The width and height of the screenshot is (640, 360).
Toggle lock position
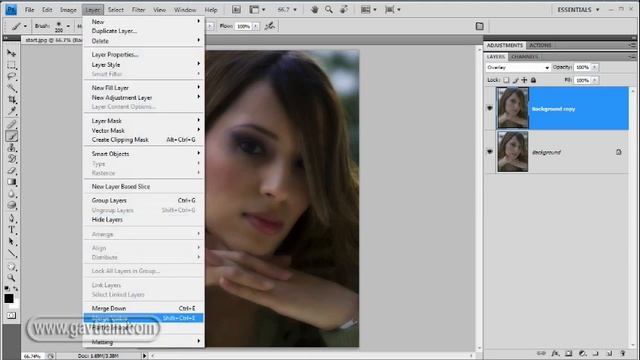[x=524, y=80]
